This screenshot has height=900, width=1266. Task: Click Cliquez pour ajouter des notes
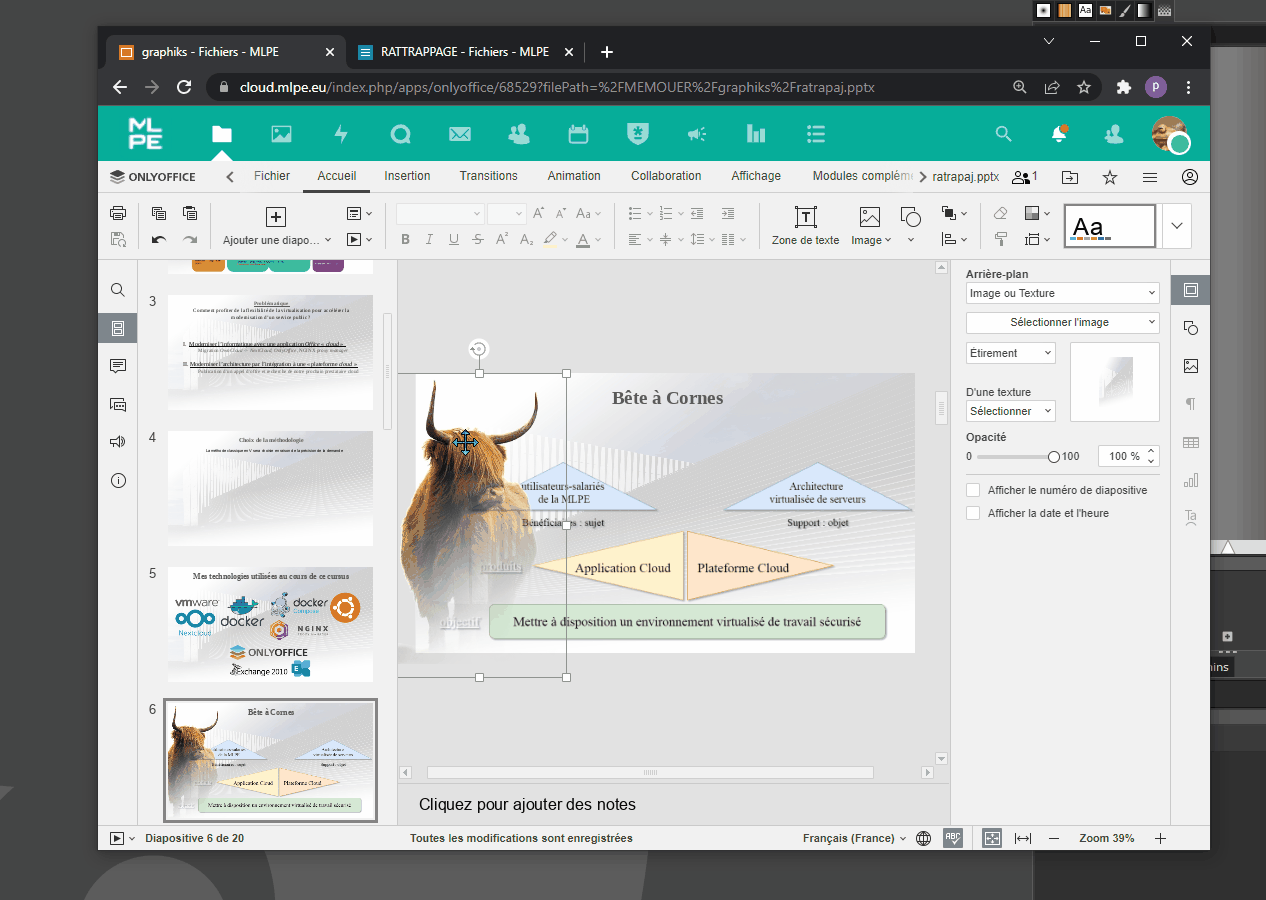tap(527, 805)
